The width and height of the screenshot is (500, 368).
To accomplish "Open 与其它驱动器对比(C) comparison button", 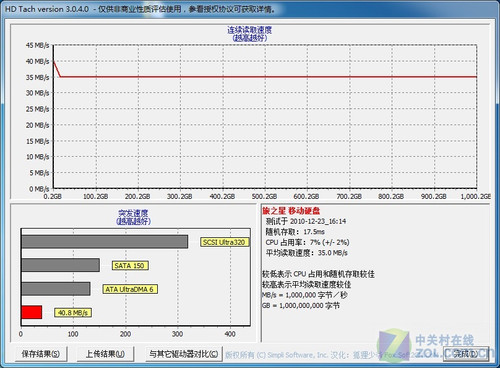I will (184, 354).
